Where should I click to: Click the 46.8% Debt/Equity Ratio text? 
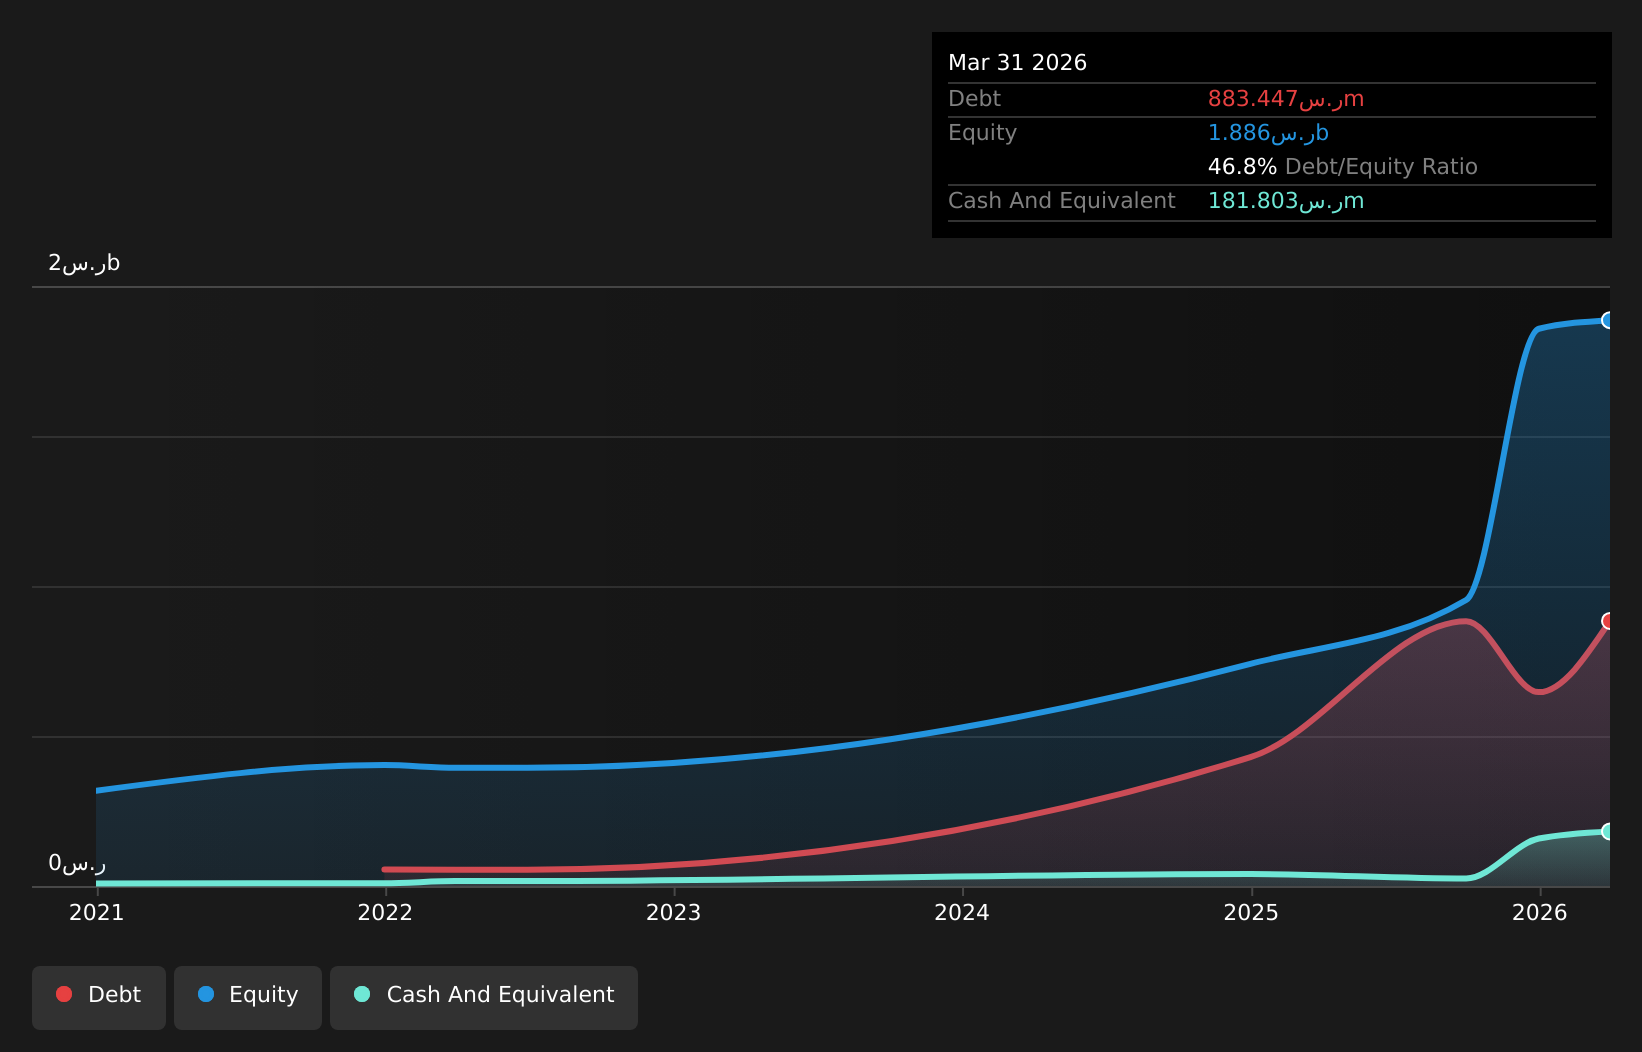point(1343,167)
